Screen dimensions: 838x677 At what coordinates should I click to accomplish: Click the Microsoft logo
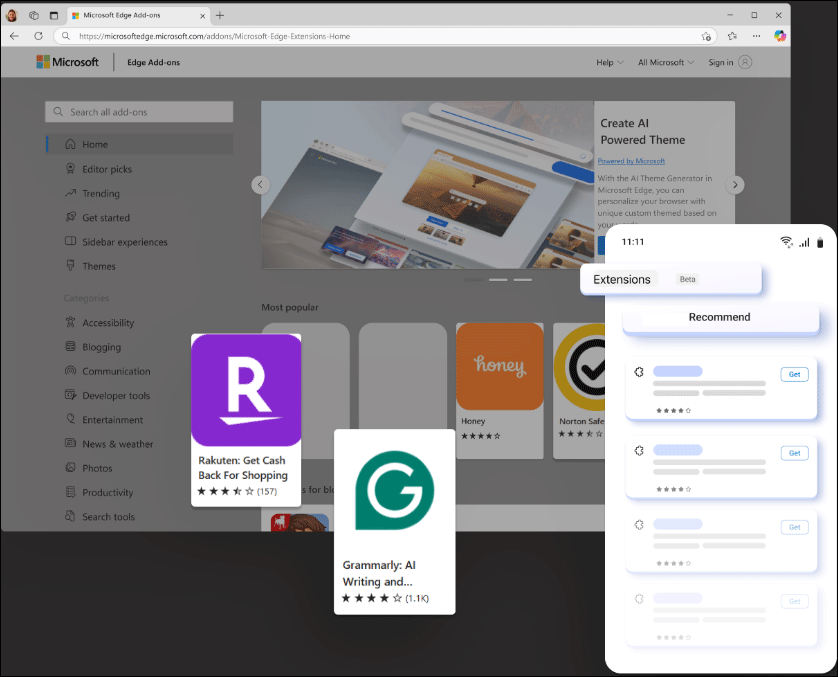point(67,62)
